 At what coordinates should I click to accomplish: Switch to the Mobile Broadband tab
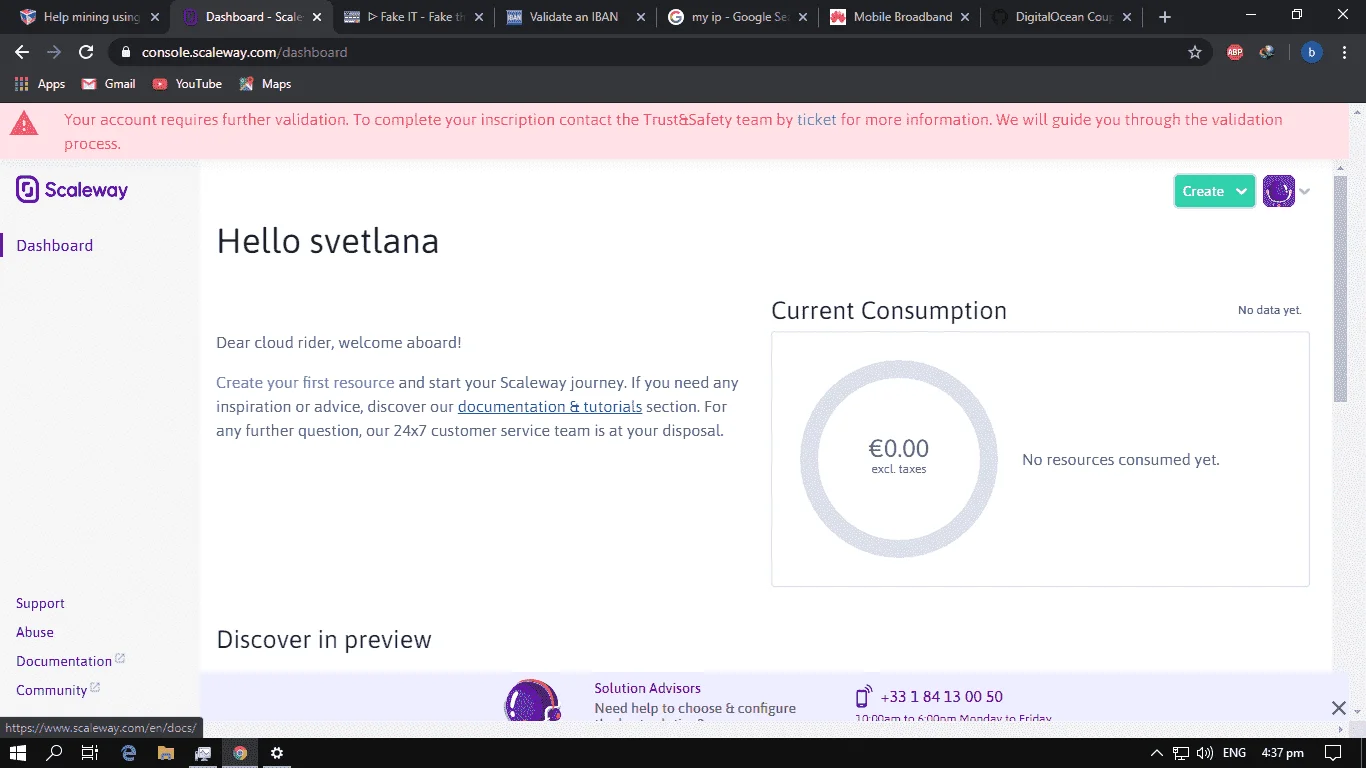click(899, 17)
